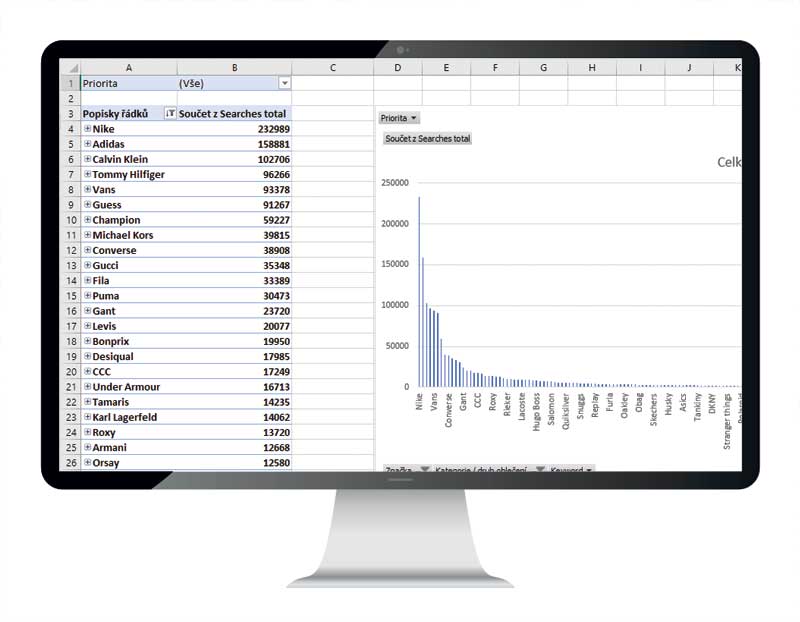The width and height of the screenshot is (800, 622).
Task: Select the Priorita cell A1
Action: tap(129, 83)
